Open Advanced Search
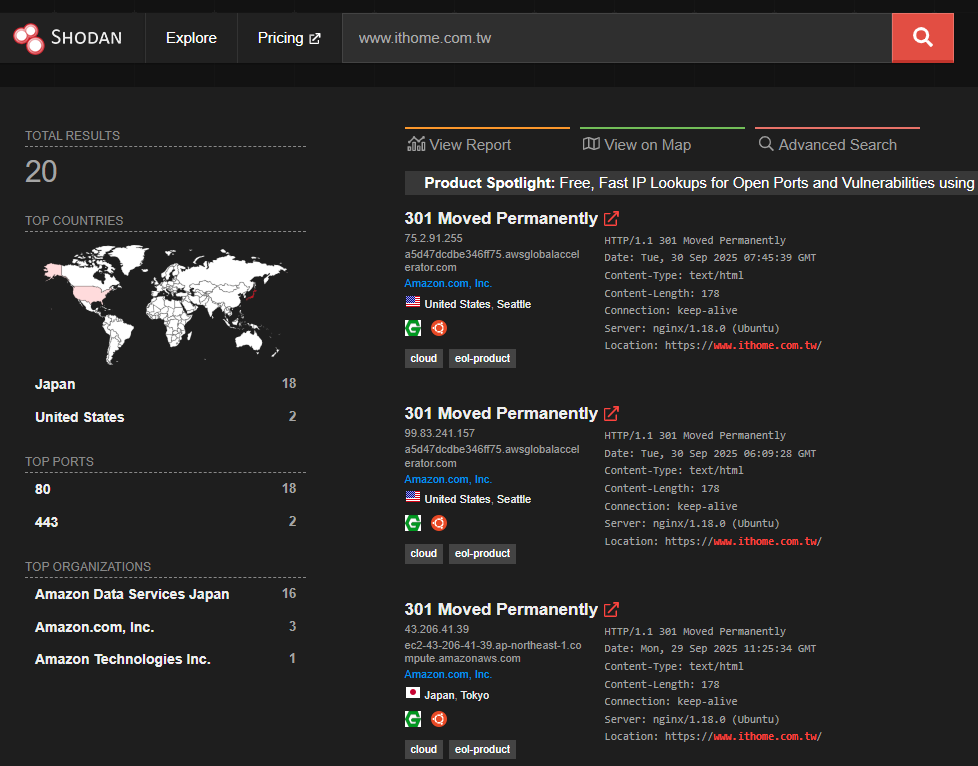This screenshot has height=766, width=978. [x=828, y=145]
